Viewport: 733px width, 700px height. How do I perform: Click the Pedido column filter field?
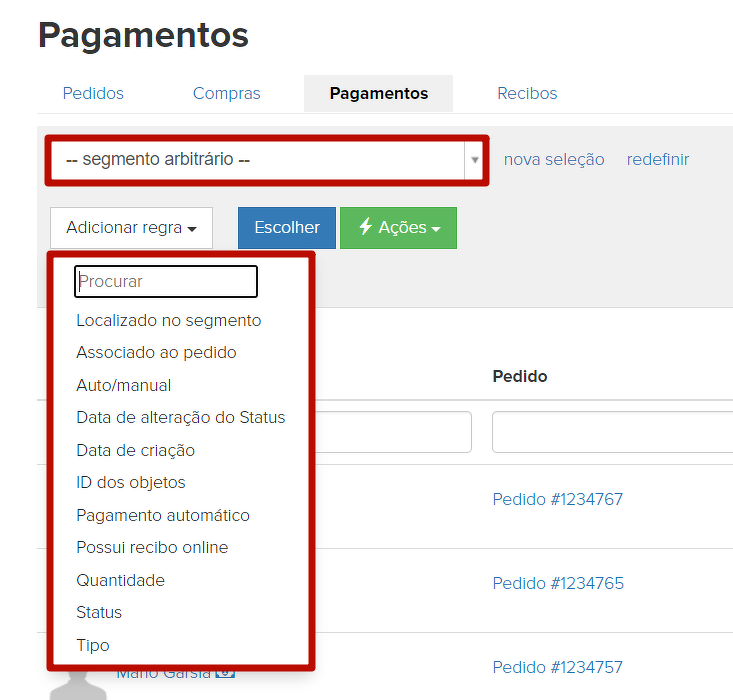click(612, 432)
